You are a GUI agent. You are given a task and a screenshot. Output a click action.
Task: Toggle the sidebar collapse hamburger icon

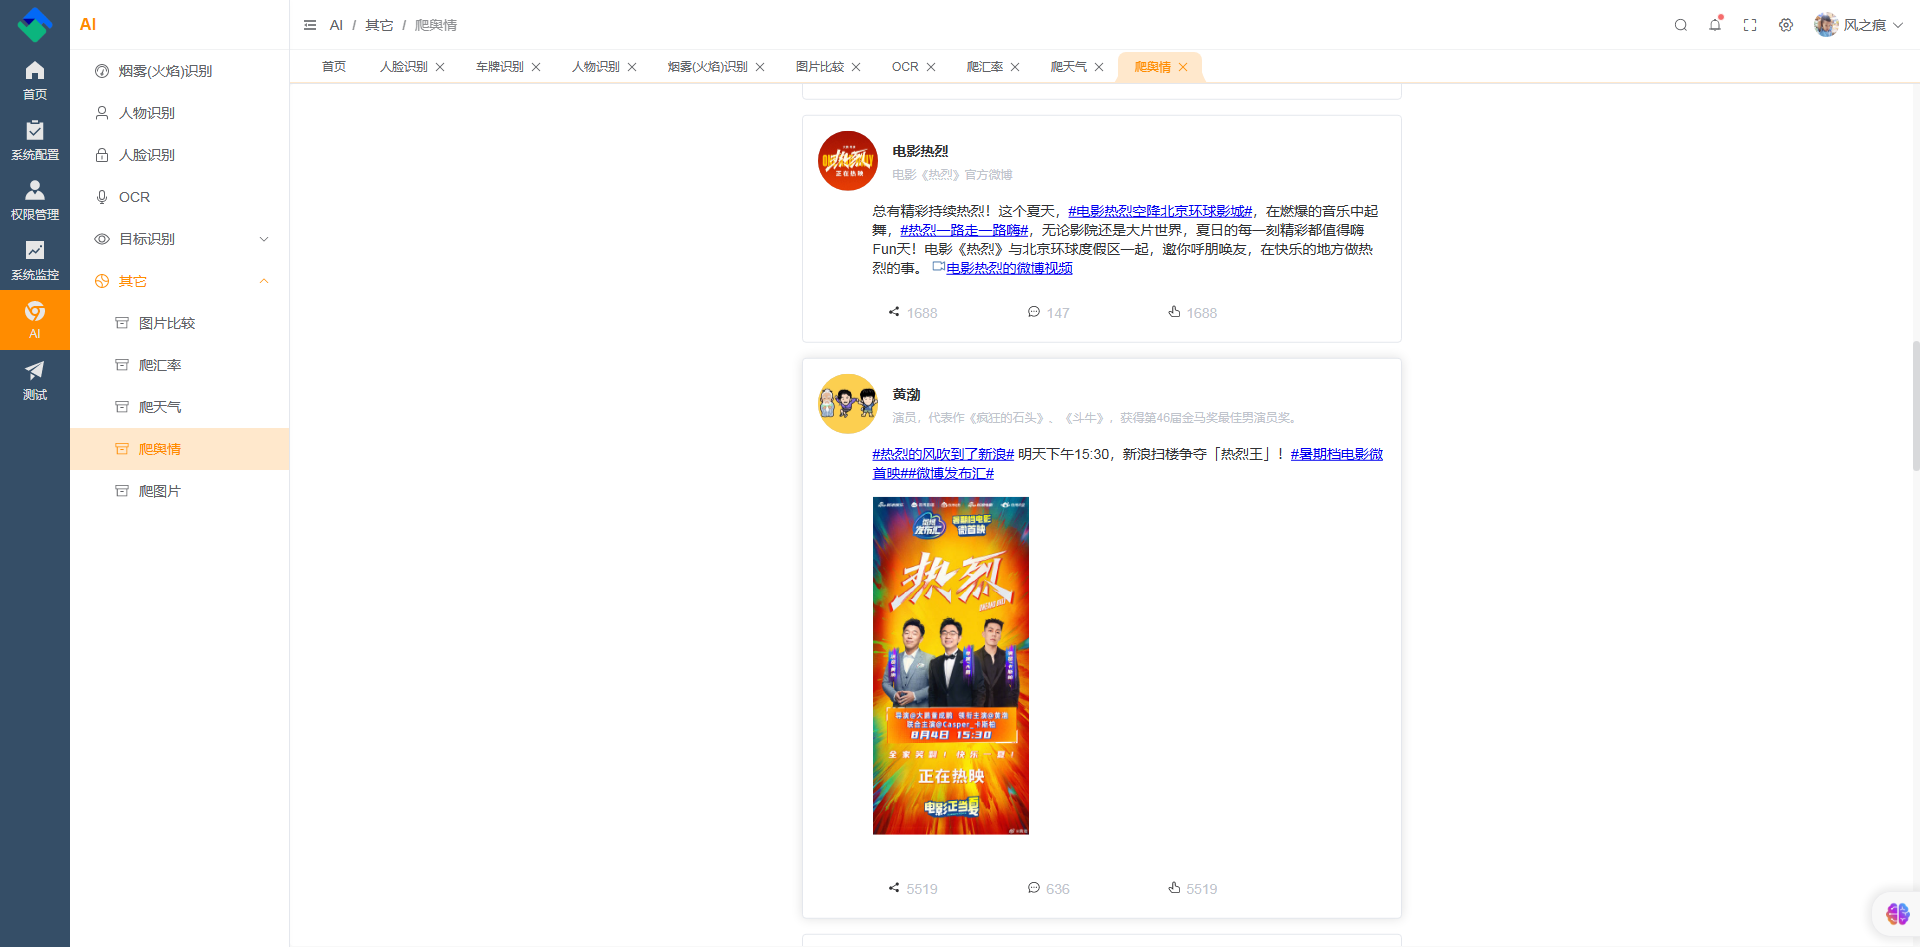click(310, 25)
